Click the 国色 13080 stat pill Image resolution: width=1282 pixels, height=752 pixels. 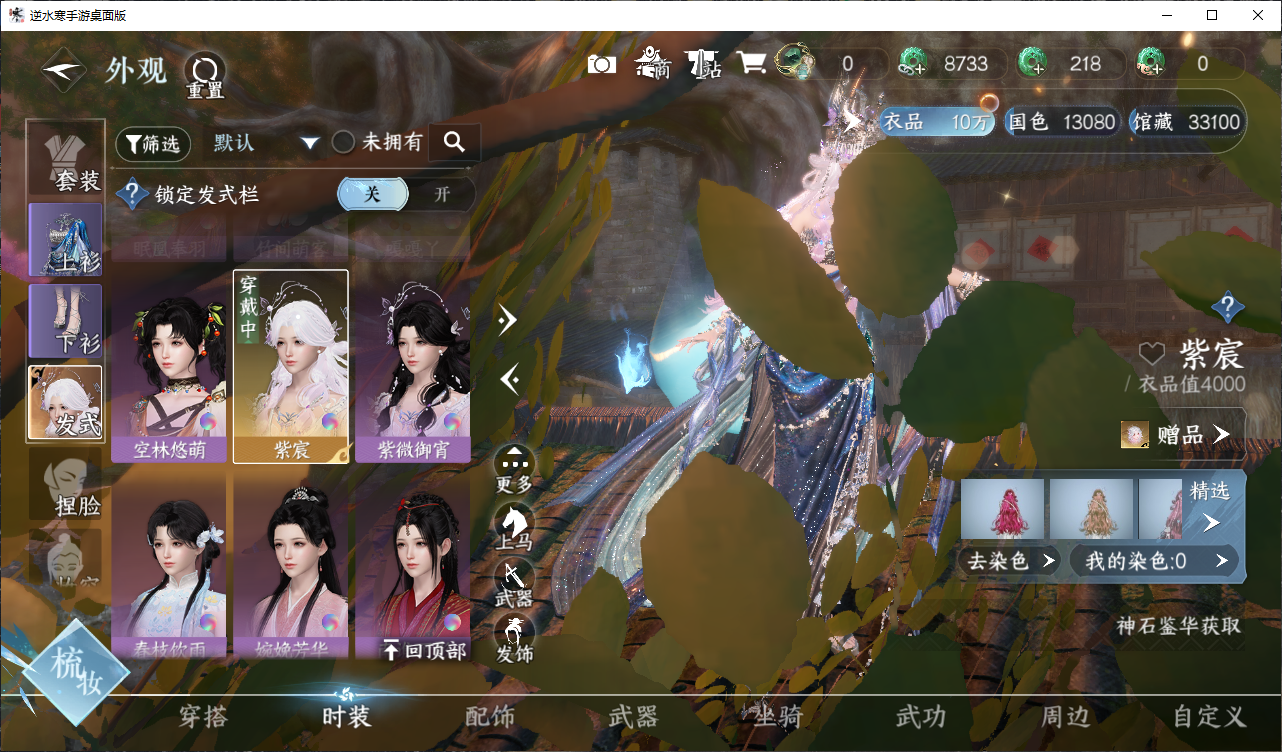click(1061, 122)
